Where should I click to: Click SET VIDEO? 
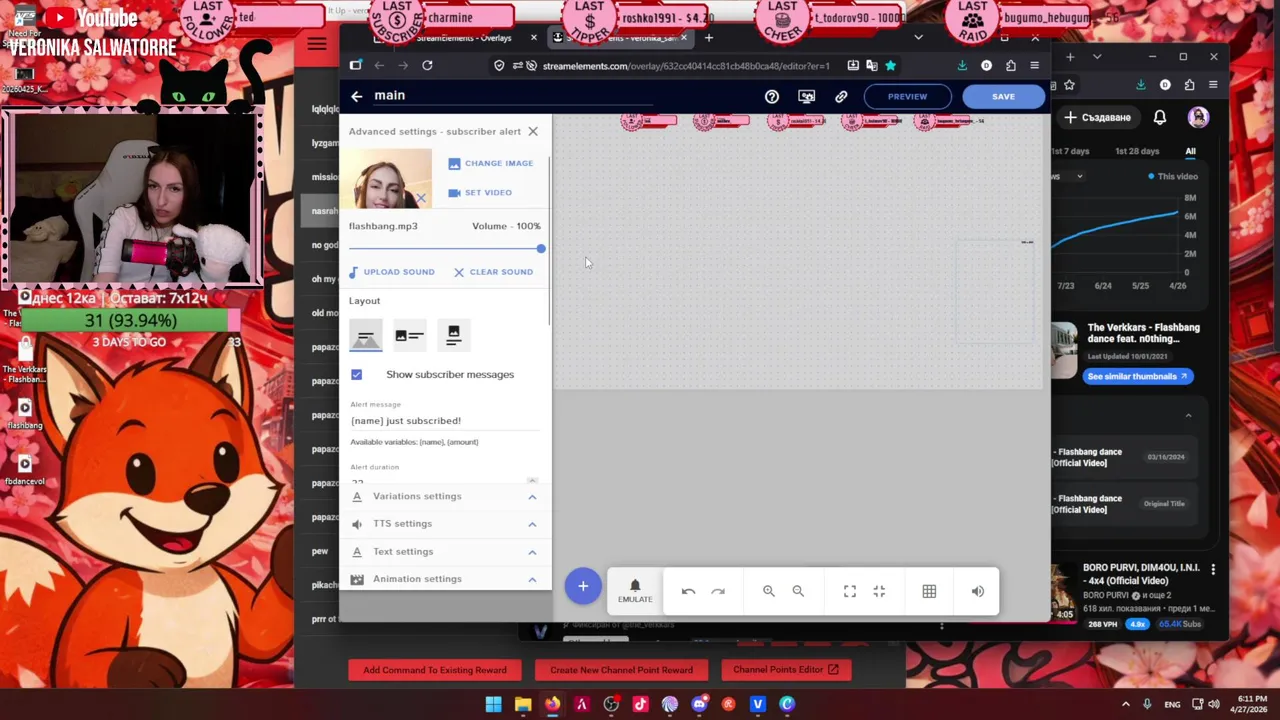click(480, 192)
